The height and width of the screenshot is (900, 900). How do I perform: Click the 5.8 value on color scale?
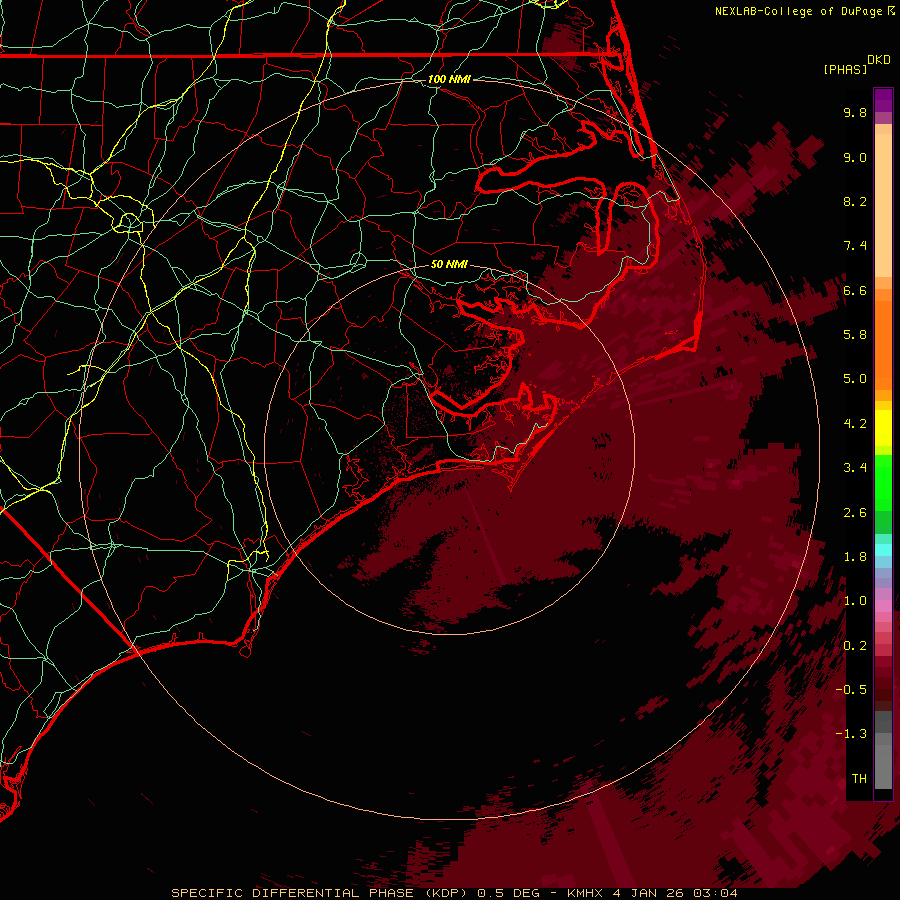click(x=855, y=335)
